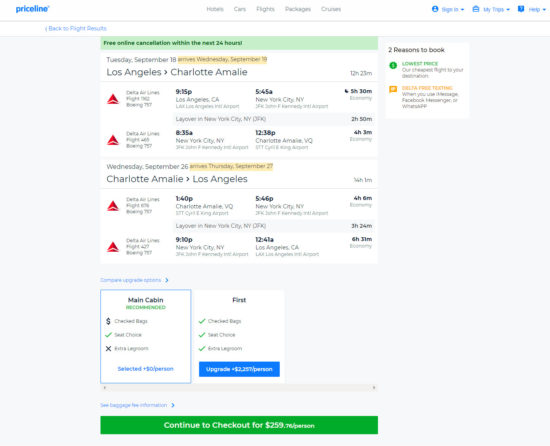Click checkmark next to First Extra Legroom
This screenshot has height=446, width=550.
coord(202,349)
